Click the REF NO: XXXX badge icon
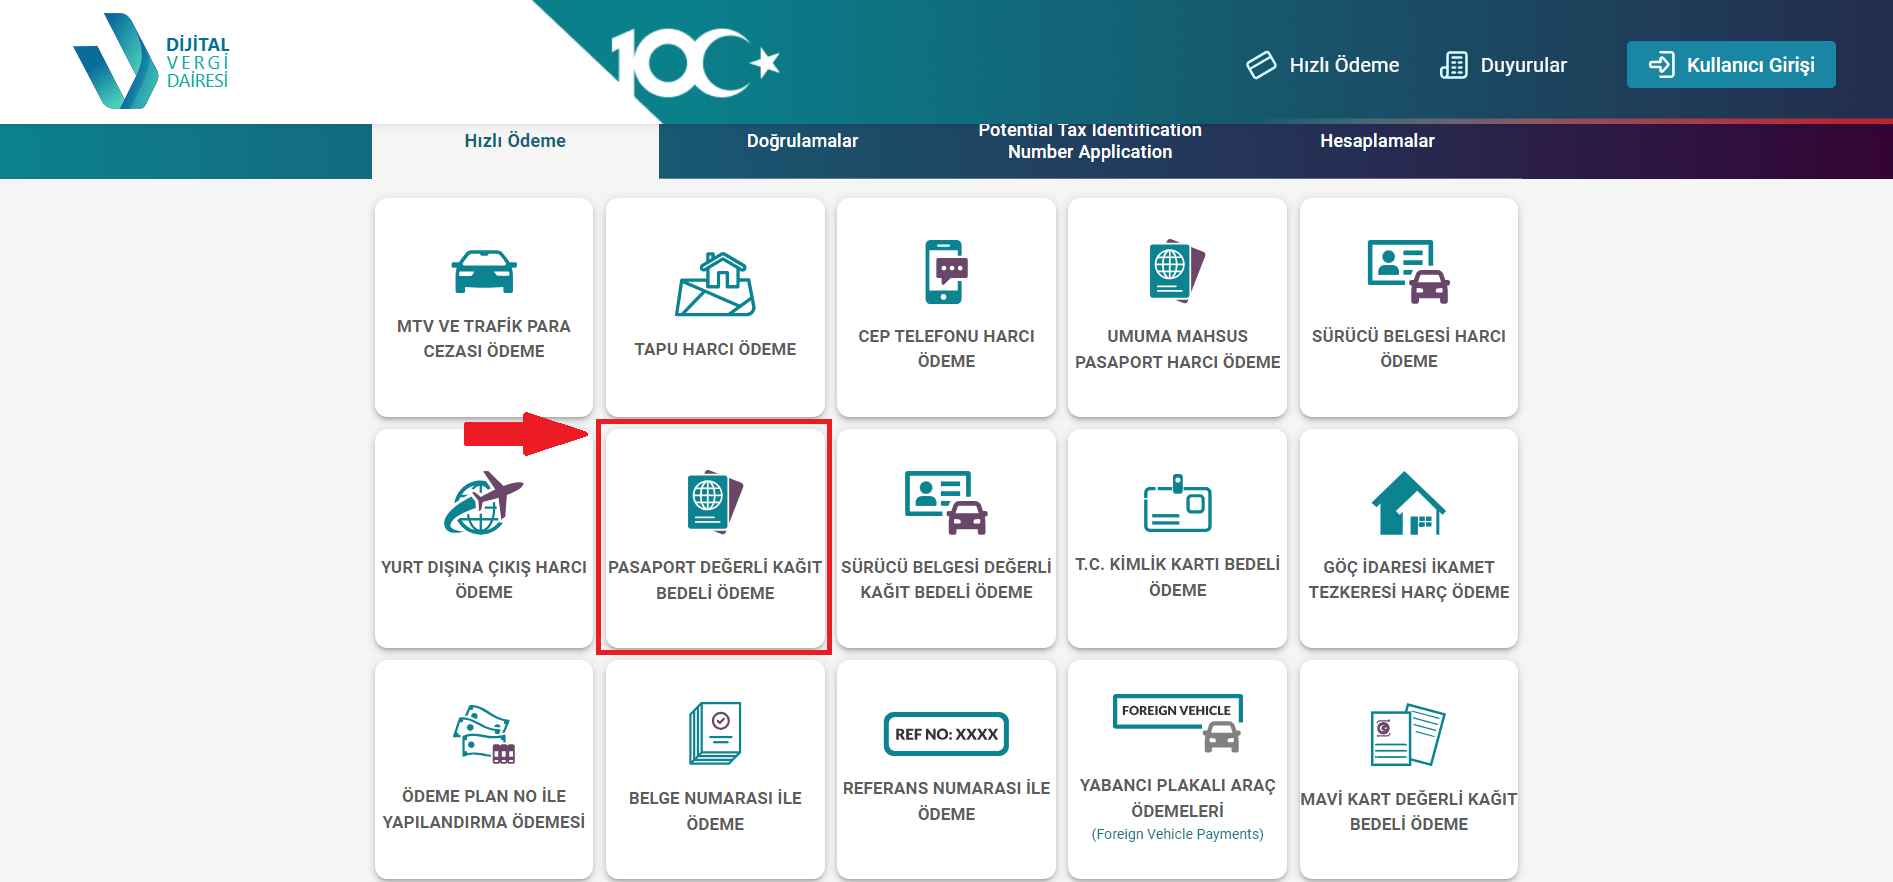The image size is (1893, 882). click(946, 734)
